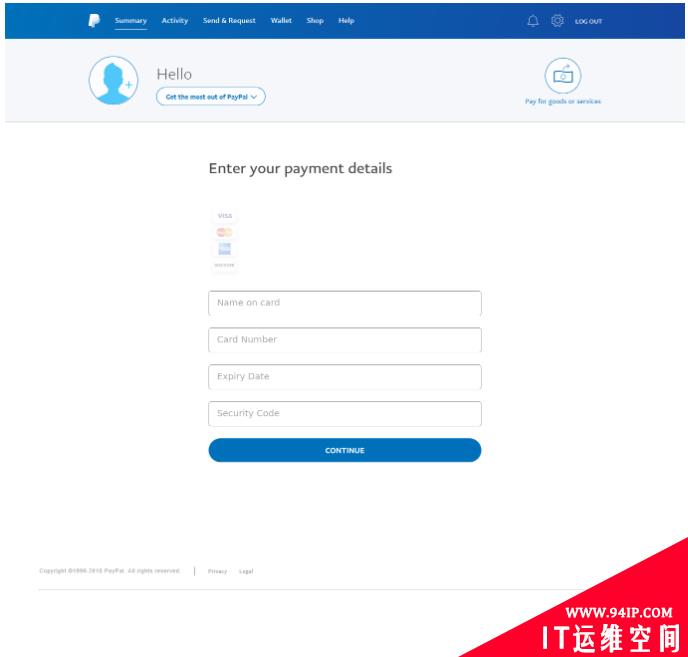The image size is (688, 657).
Task: Switch to the Wallet tab
Action: pyautogui.click(x=281, y=21)
